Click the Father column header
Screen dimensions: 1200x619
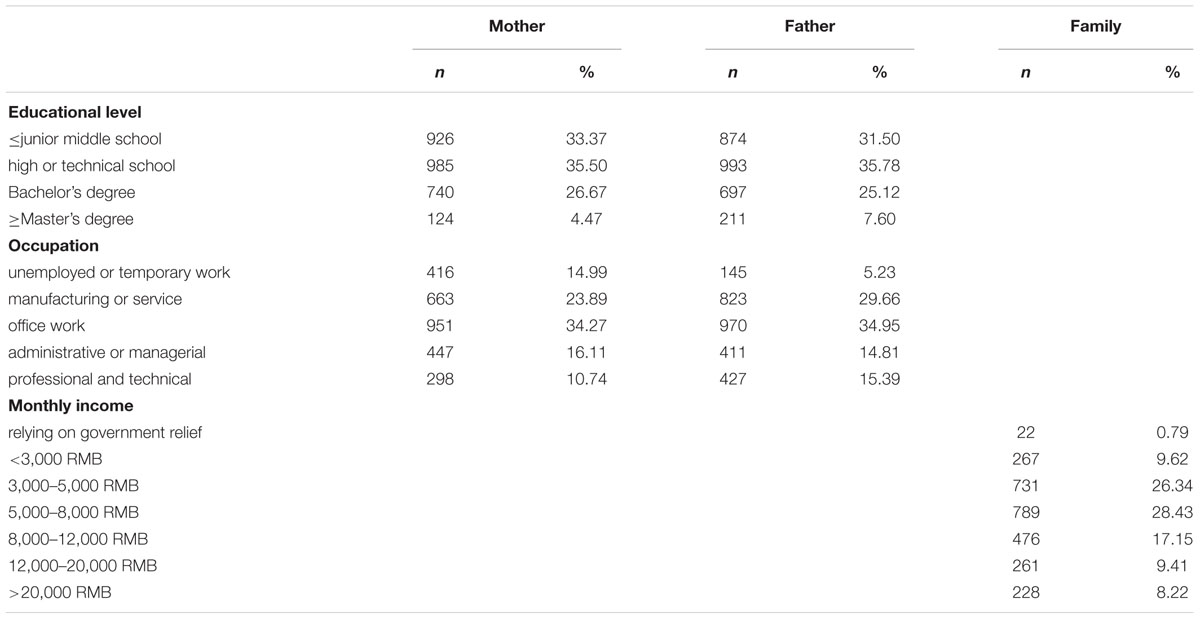coord(809,27)
